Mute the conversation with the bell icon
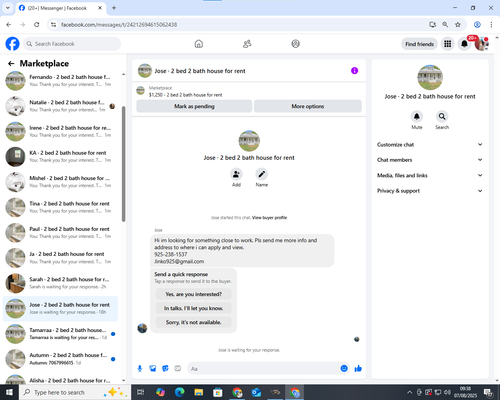This screenshot has height=400, width=500. pyautogui.click(x=417, y=116)
